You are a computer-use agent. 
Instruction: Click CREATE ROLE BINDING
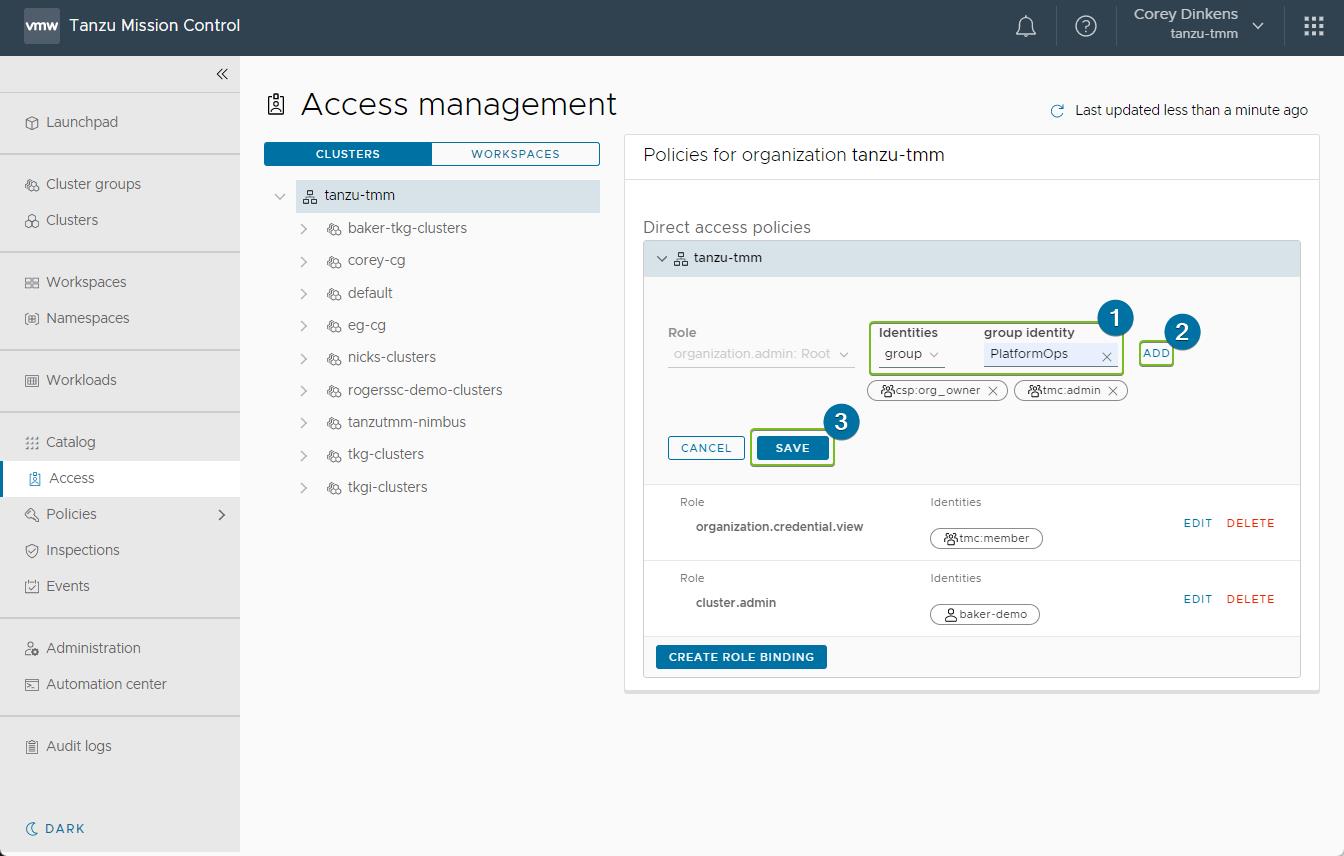741,657
